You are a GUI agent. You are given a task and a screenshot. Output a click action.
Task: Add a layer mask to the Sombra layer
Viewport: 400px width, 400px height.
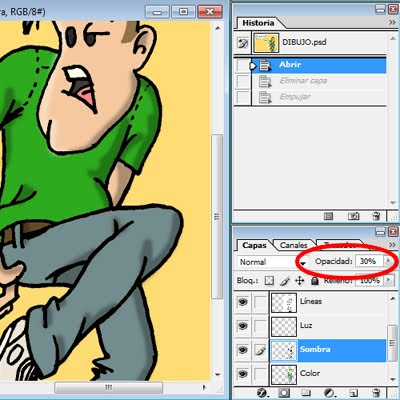tap(284, 393)
